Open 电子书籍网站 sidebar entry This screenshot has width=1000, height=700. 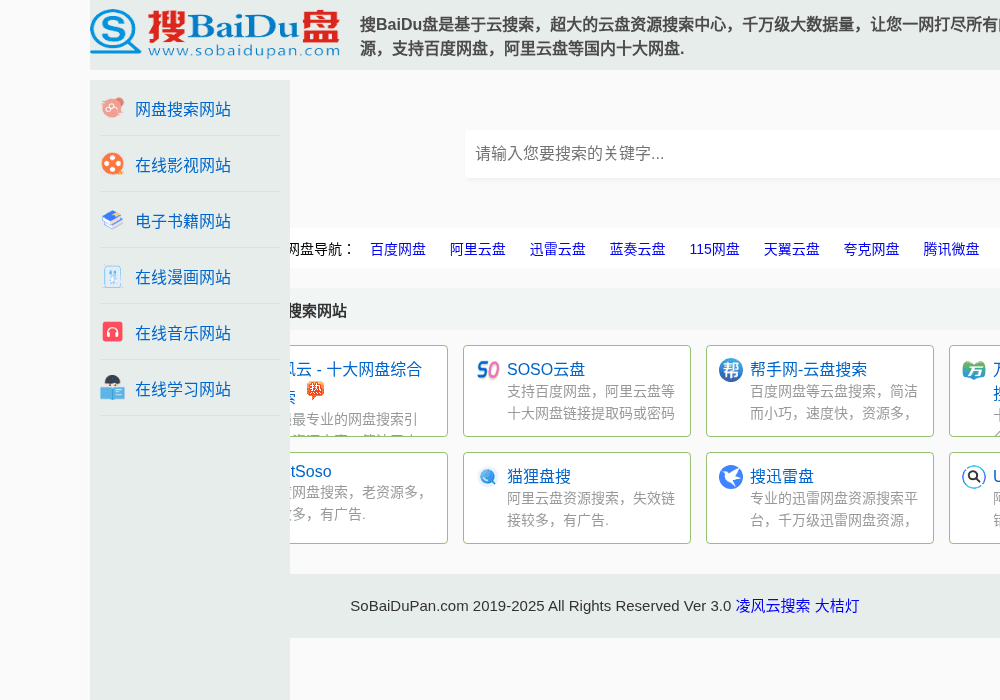click(182, 221)
